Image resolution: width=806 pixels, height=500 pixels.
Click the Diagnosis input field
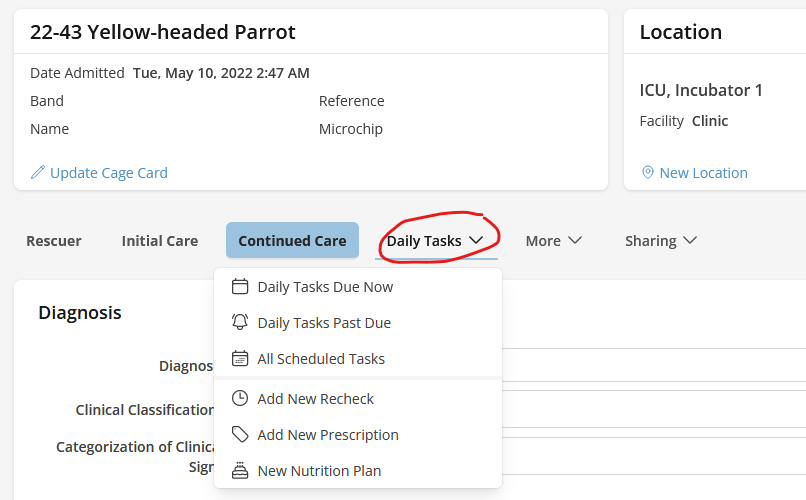[x=650, y=364]
